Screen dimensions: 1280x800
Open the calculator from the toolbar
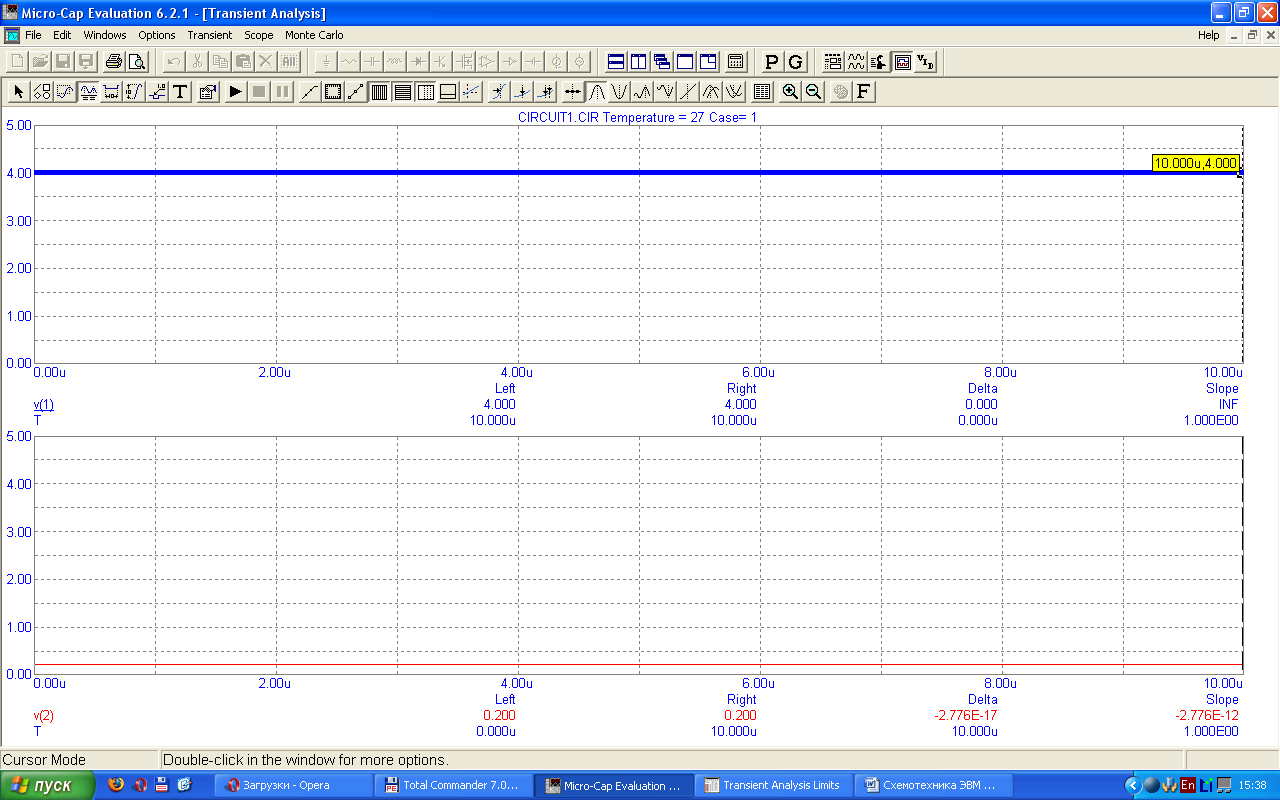point(735,62)
